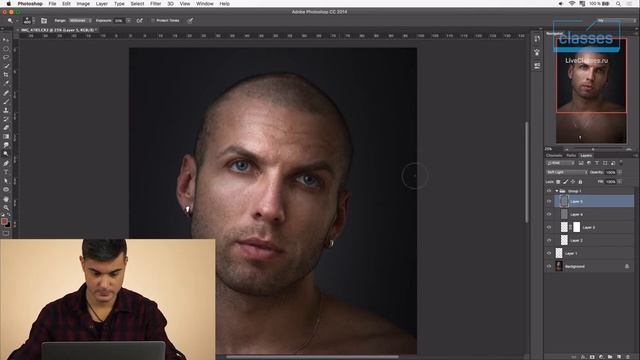Open the File menu

click(52, 4)
